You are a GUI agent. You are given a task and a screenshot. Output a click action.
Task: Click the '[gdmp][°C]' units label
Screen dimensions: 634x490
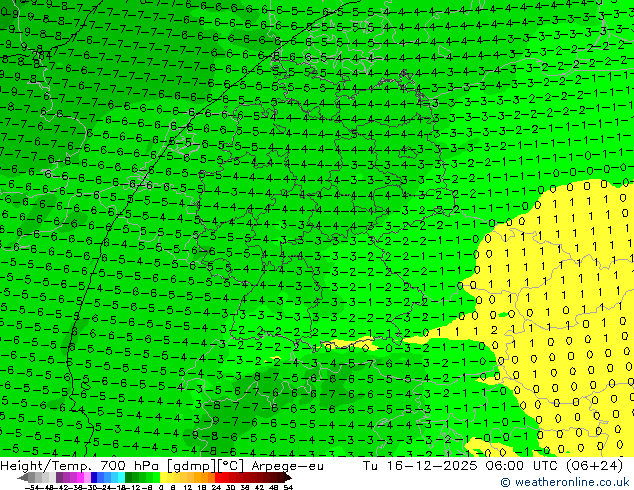click(x=206, y=466)
